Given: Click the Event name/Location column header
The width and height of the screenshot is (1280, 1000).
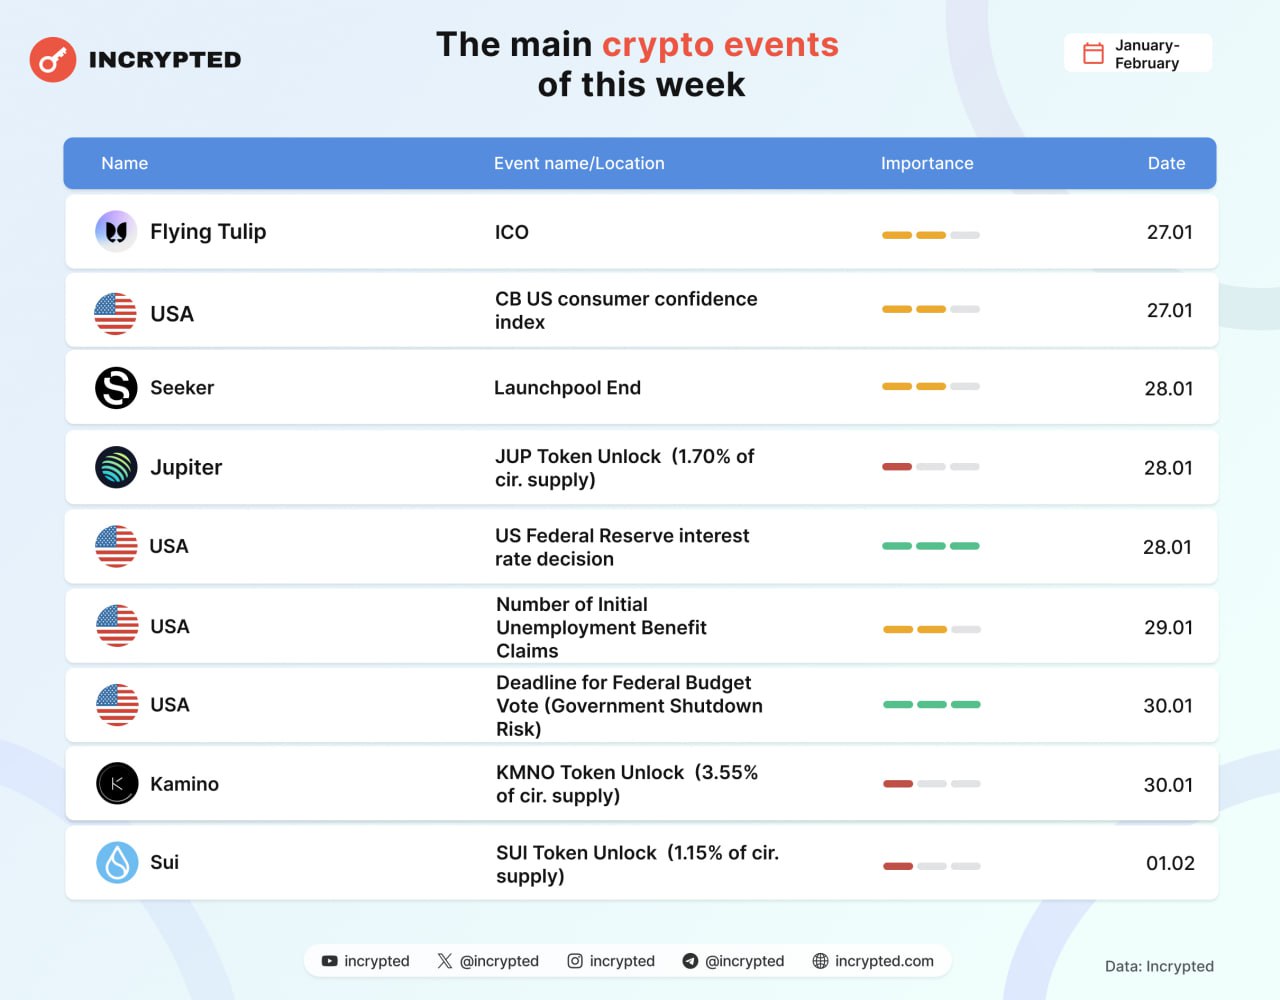Looking at the screenshot, I should pos(579,163).
